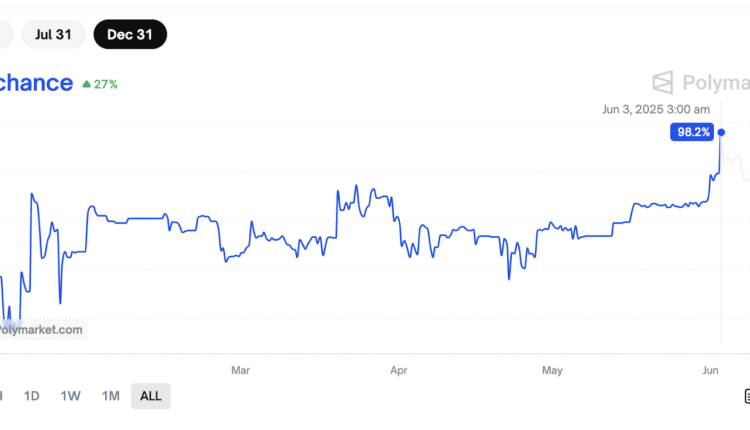The image size is (750, 430).
Task: Click the blue "chance" heading text
Action: [x=36, y=83]
